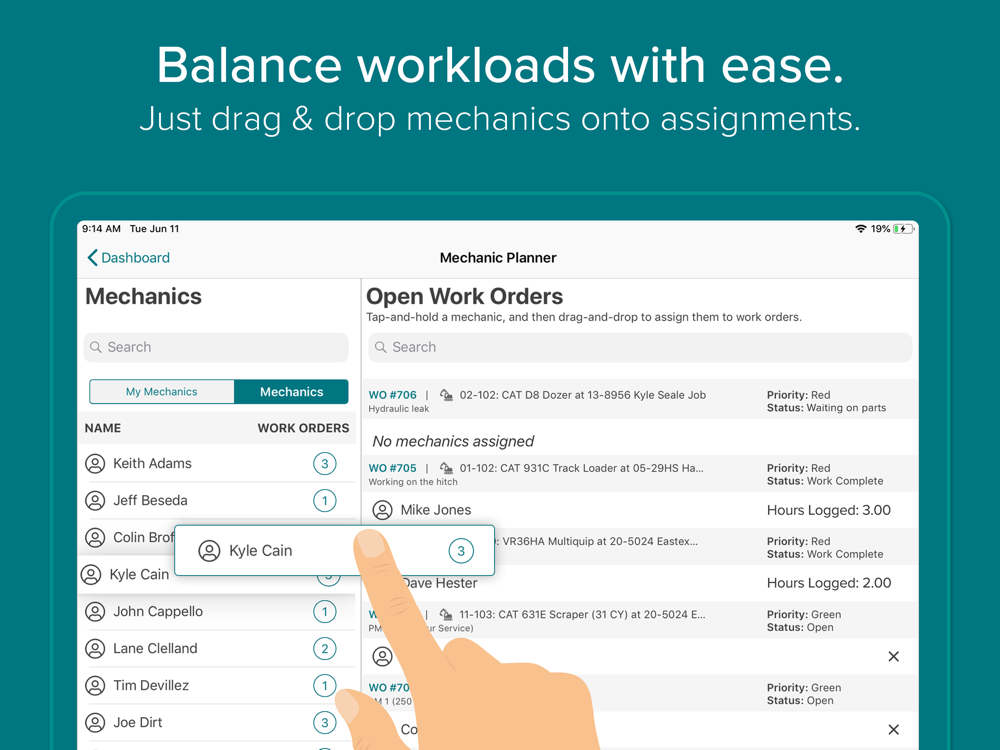Select Jeff Beseda avatar icon

[95, 501]
